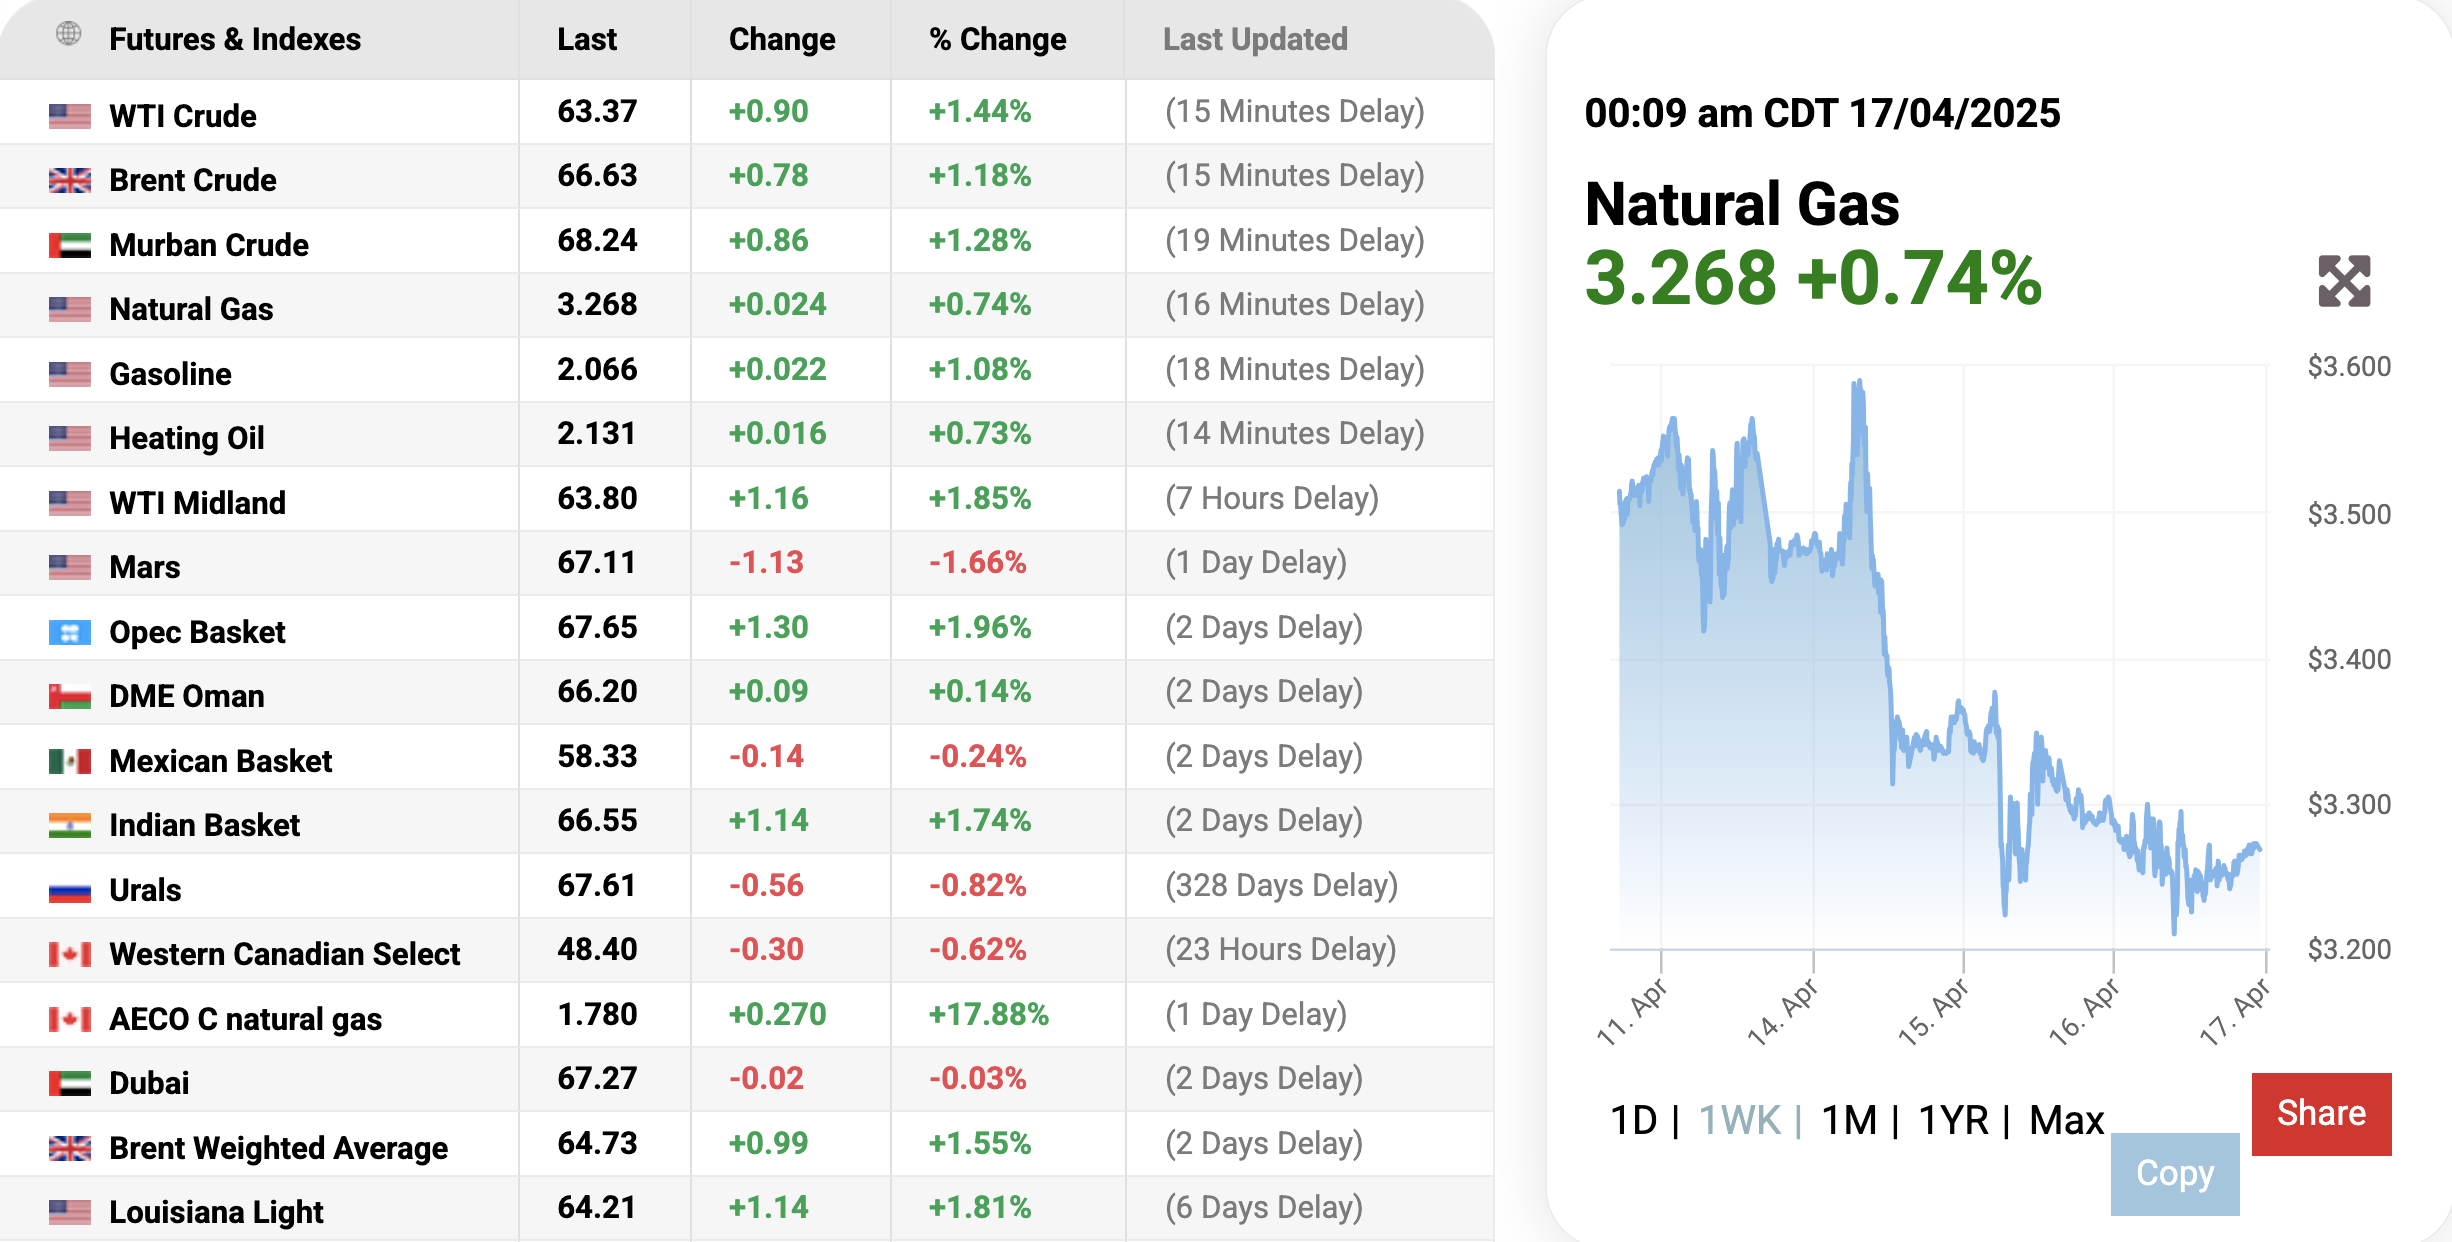Select the Louisiana Light row

pyautogui.click(x=216, y=1212)
